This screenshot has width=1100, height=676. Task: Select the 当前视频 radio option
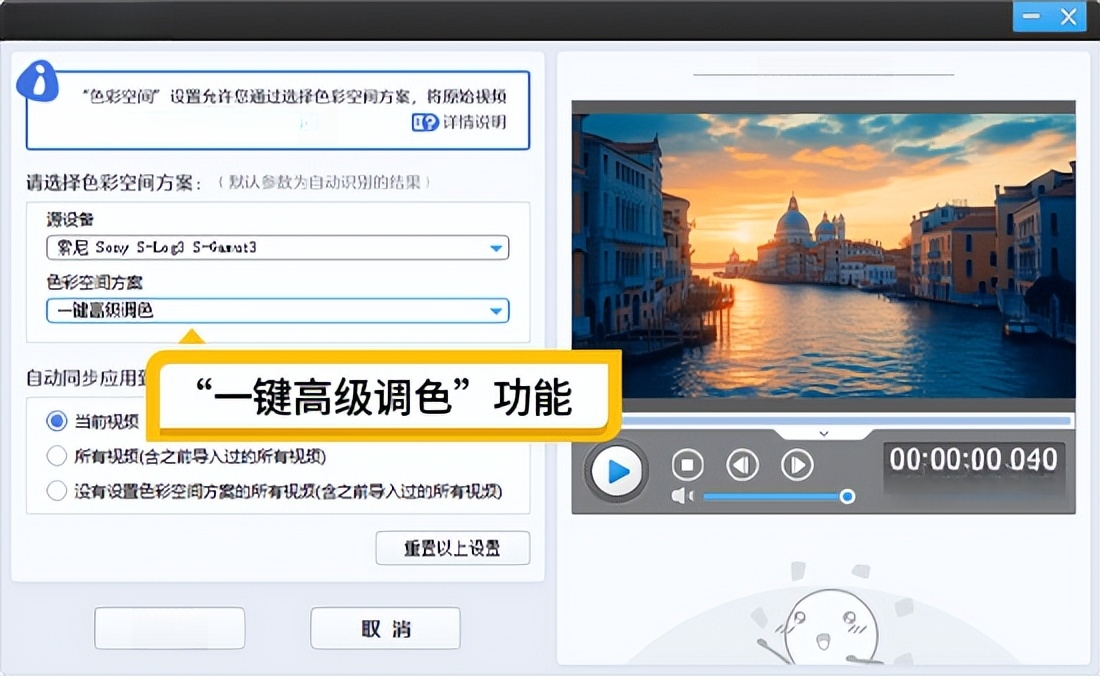coord(57,421)
